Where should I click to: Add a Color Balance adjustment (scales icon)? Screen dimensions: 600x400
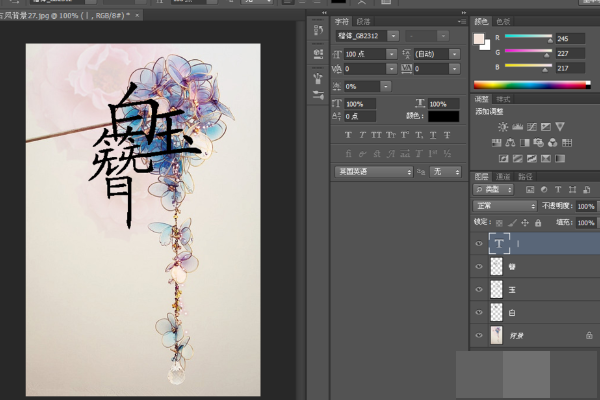pyautogui.click(x=510, y=143)
